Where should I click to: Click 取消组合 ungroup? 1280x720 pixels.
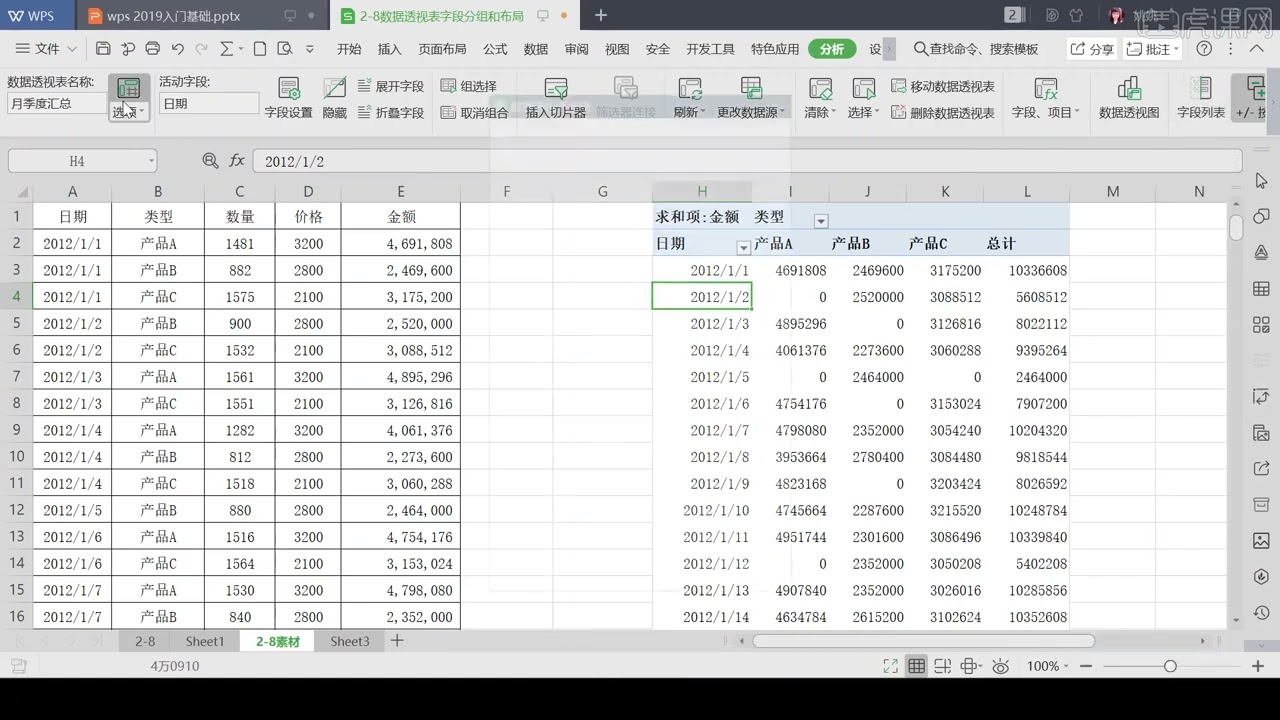[475, 113]
